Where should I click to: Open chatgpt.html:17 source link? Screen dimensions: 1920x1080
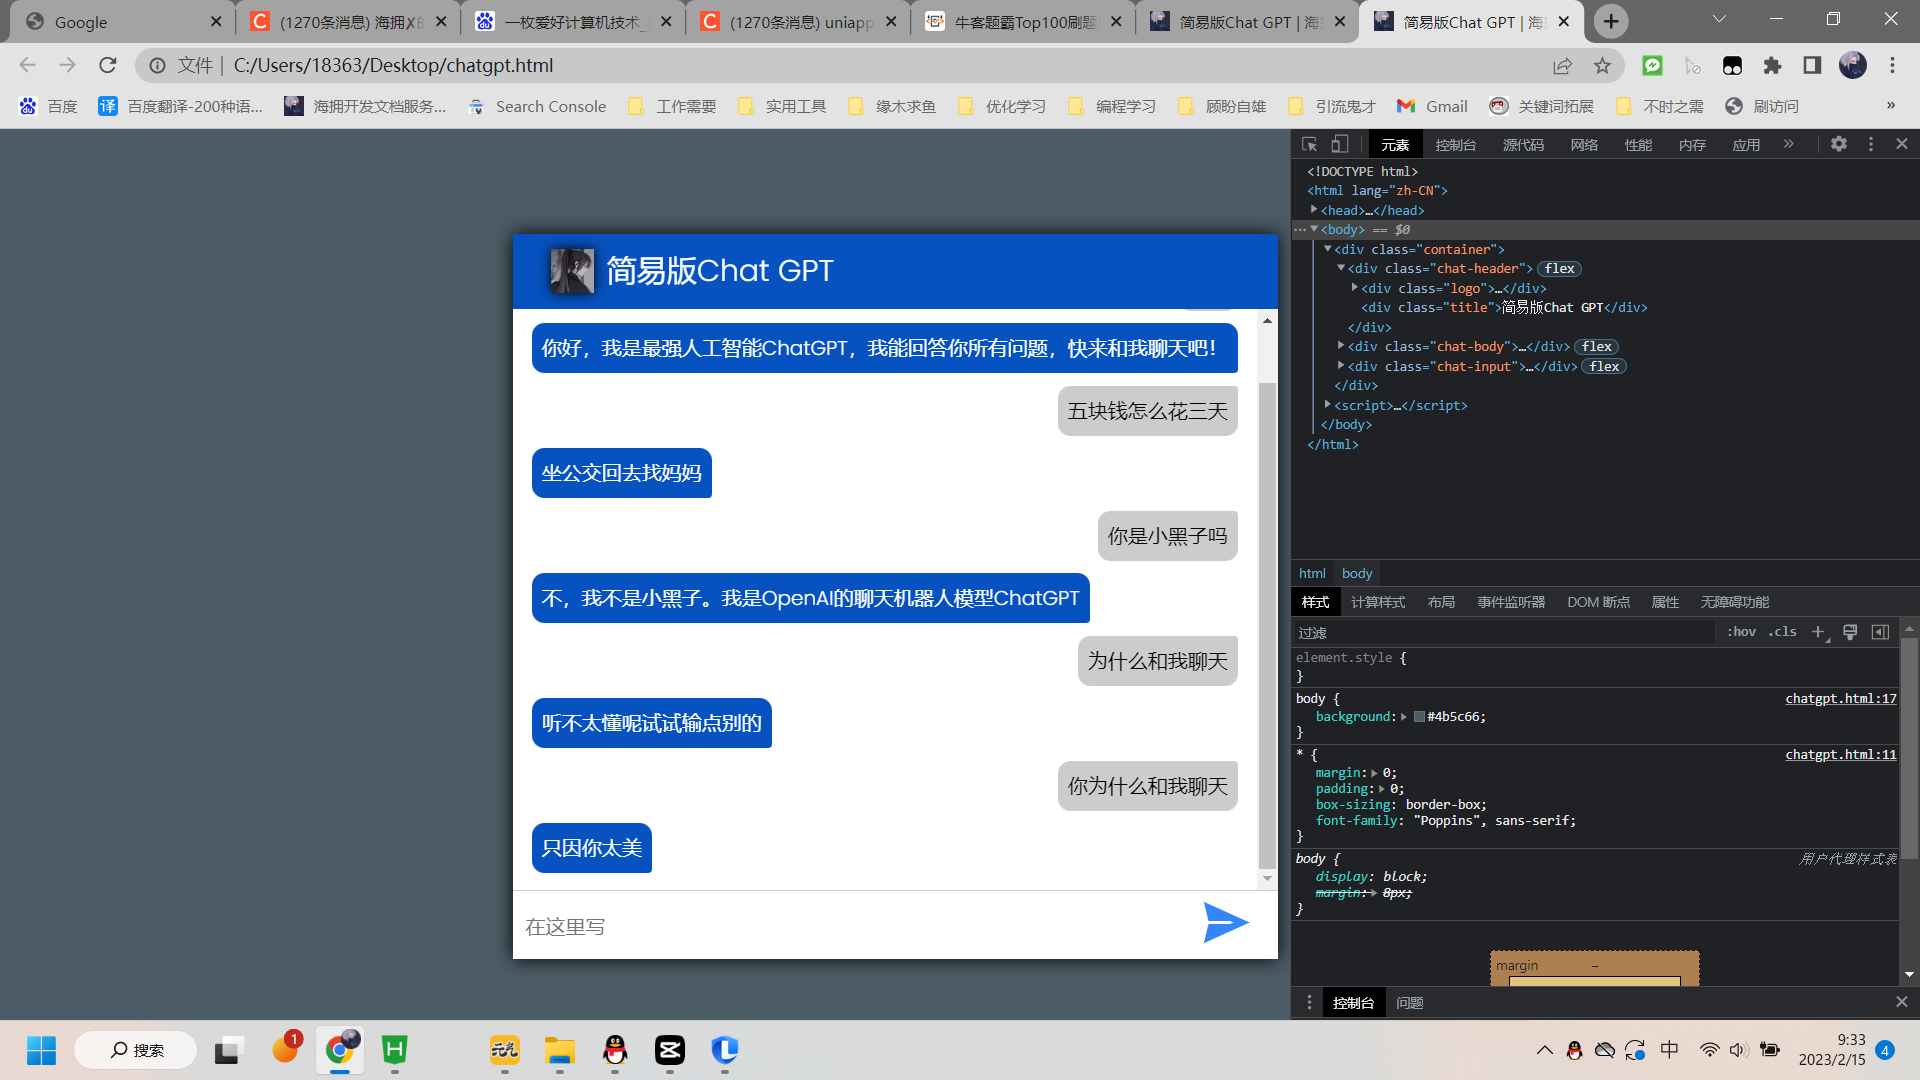click(x=1841, y=699)
